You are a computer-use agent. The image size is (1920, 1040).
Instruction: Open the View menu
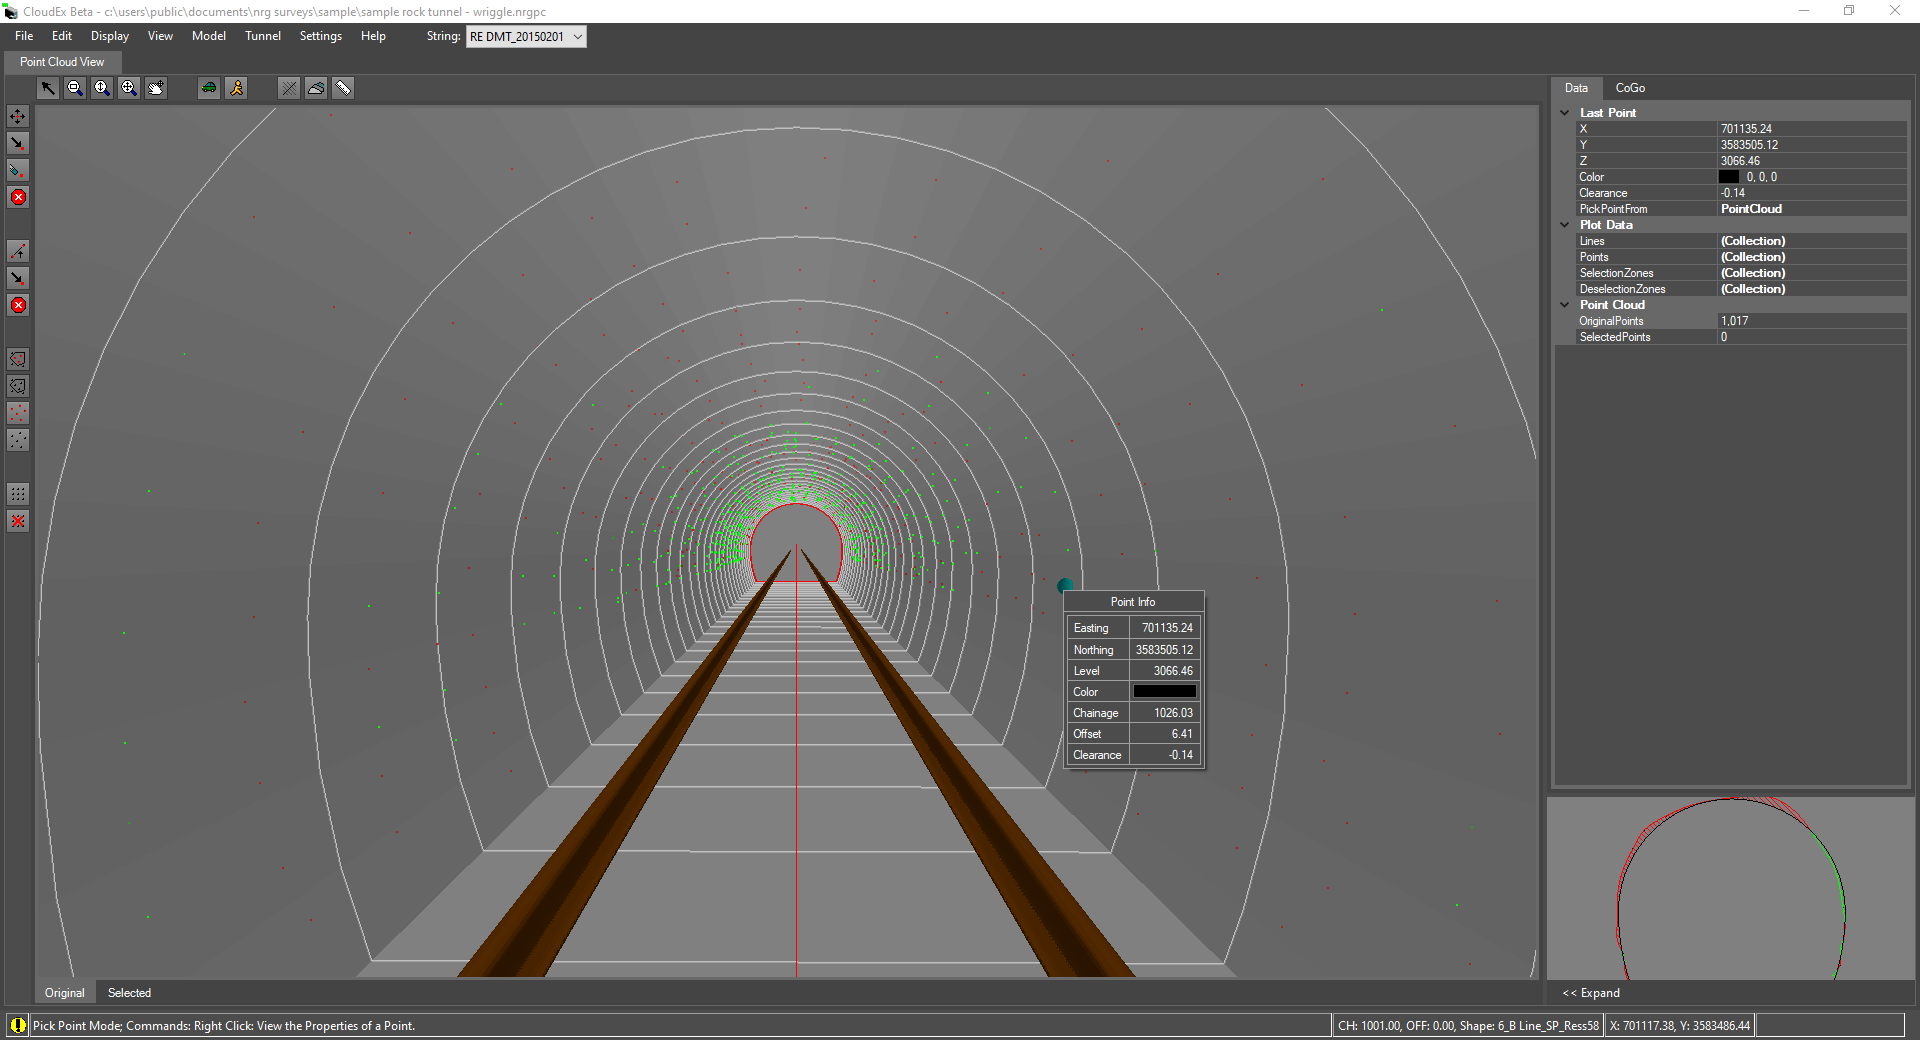[160, 36]
